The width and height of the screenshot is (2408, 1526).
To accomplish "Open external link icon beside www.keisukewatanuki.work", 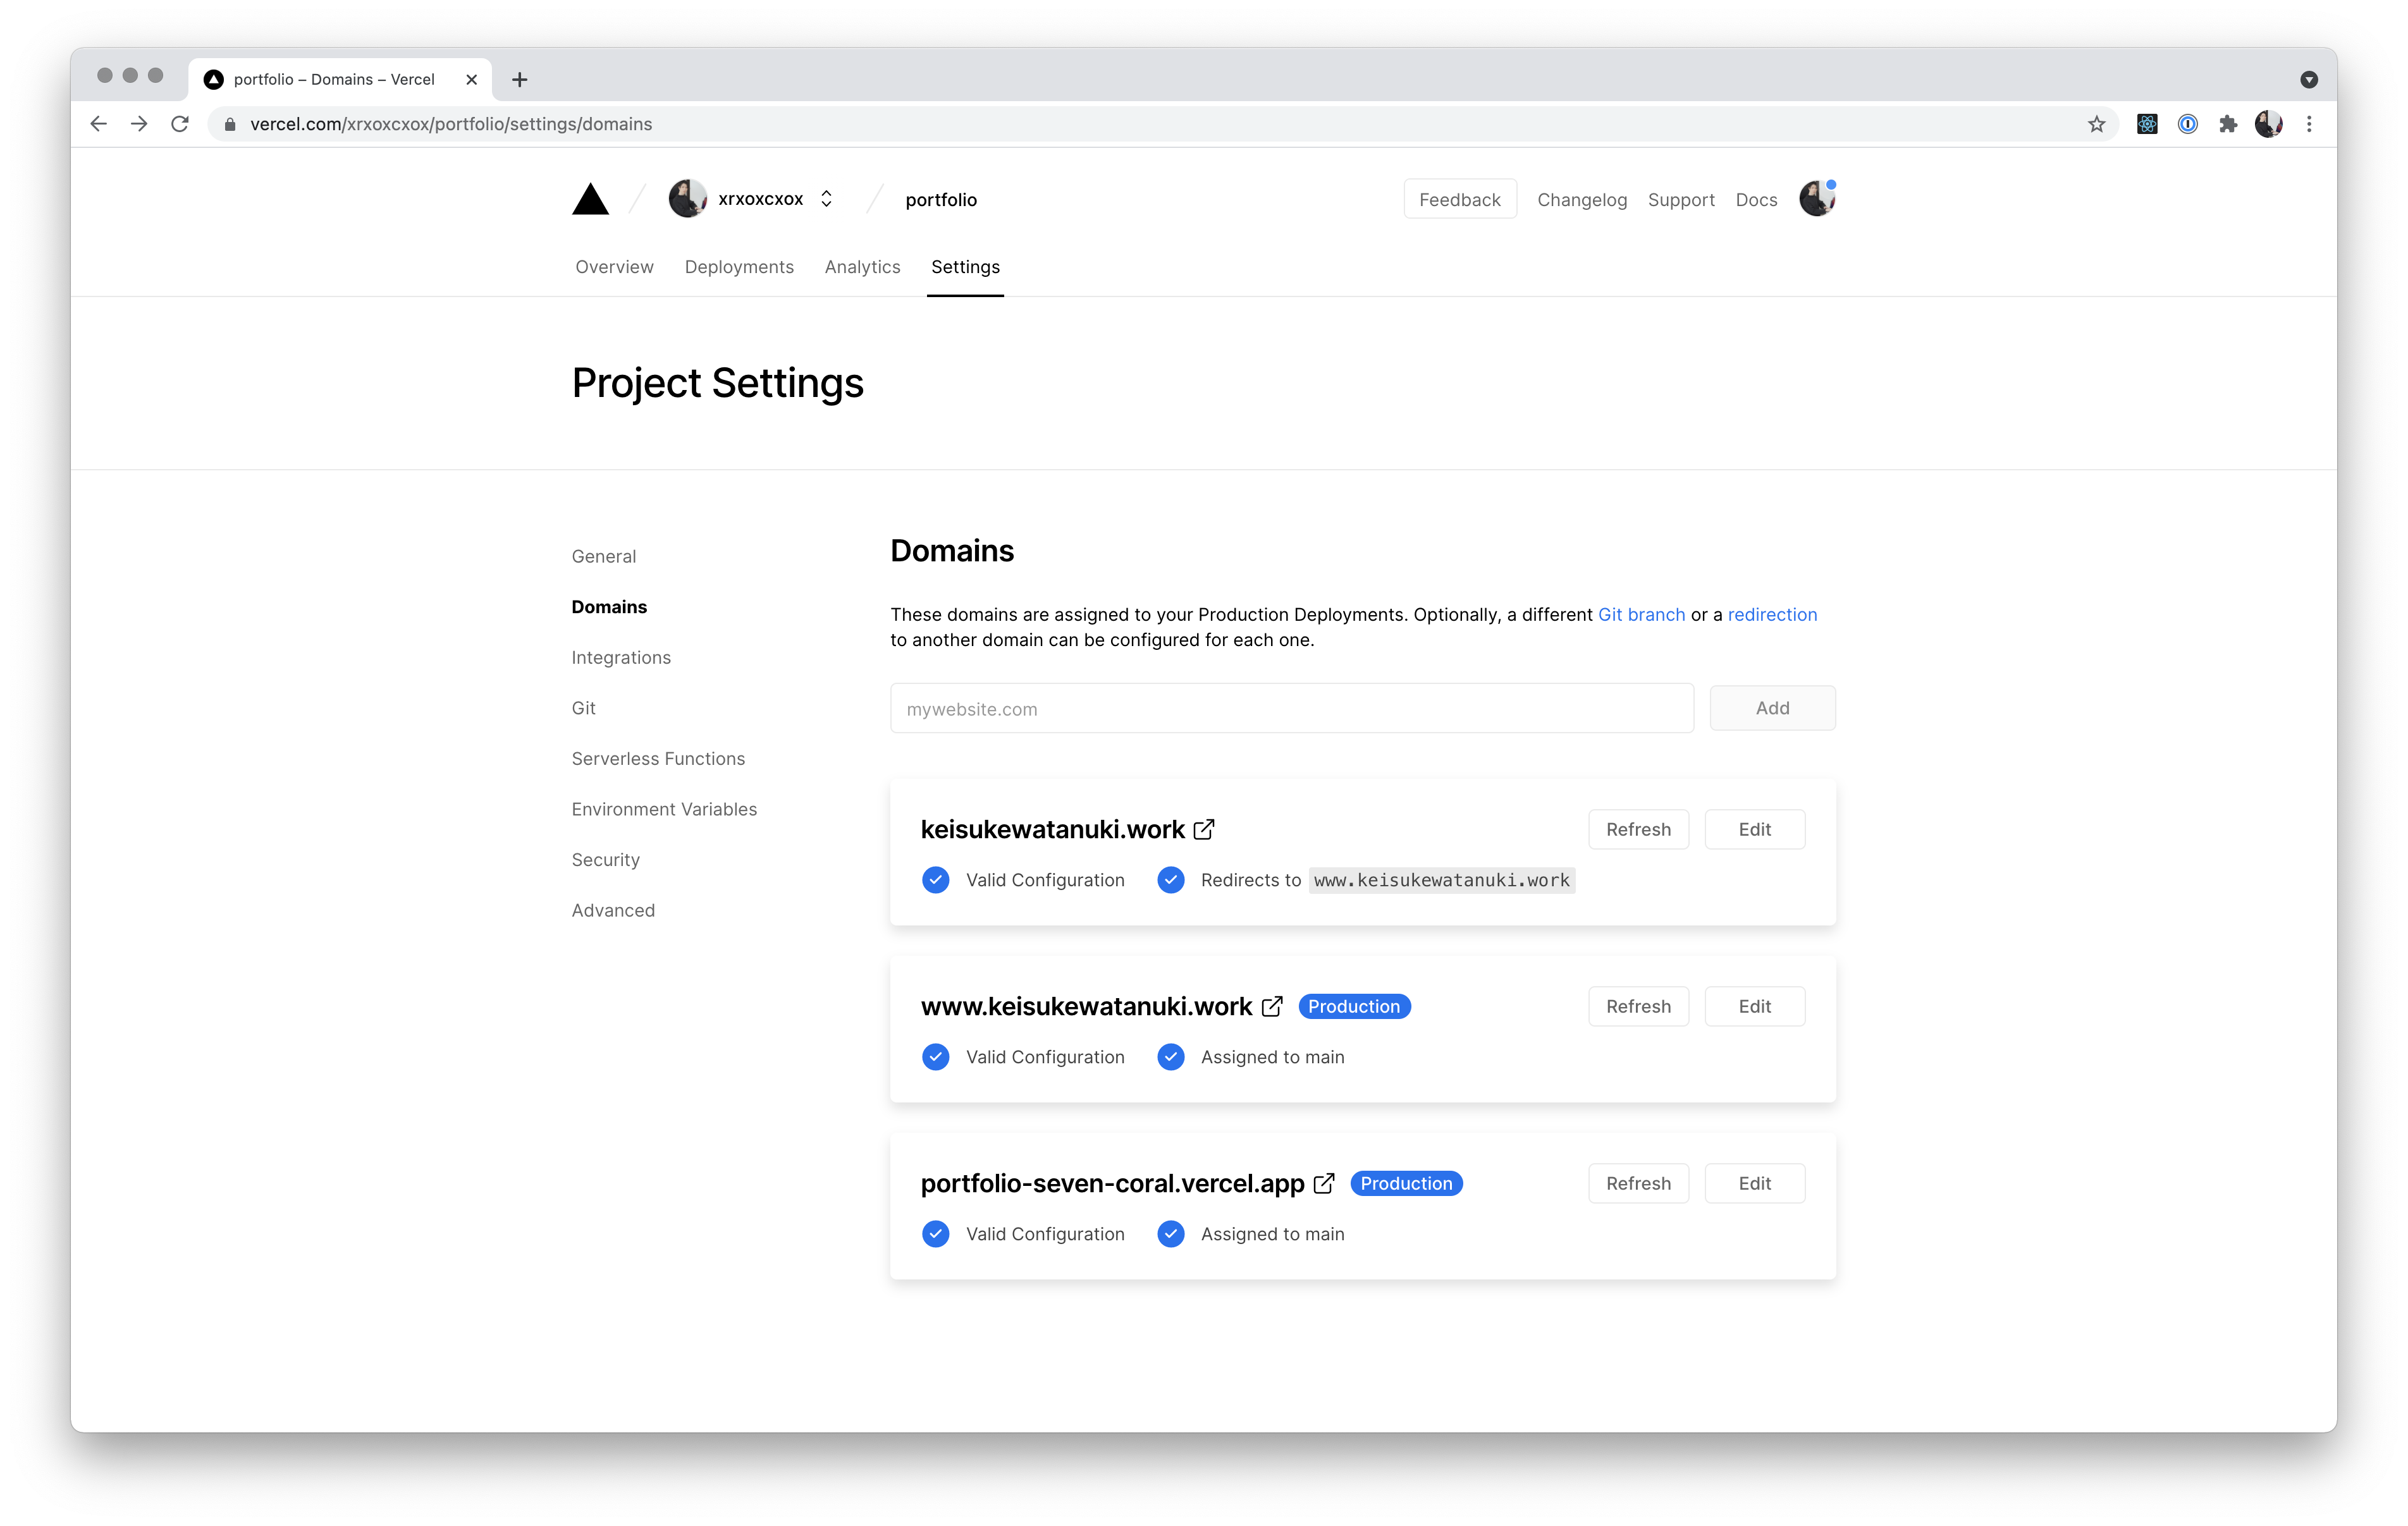I will click(x=1271, y=1006).
